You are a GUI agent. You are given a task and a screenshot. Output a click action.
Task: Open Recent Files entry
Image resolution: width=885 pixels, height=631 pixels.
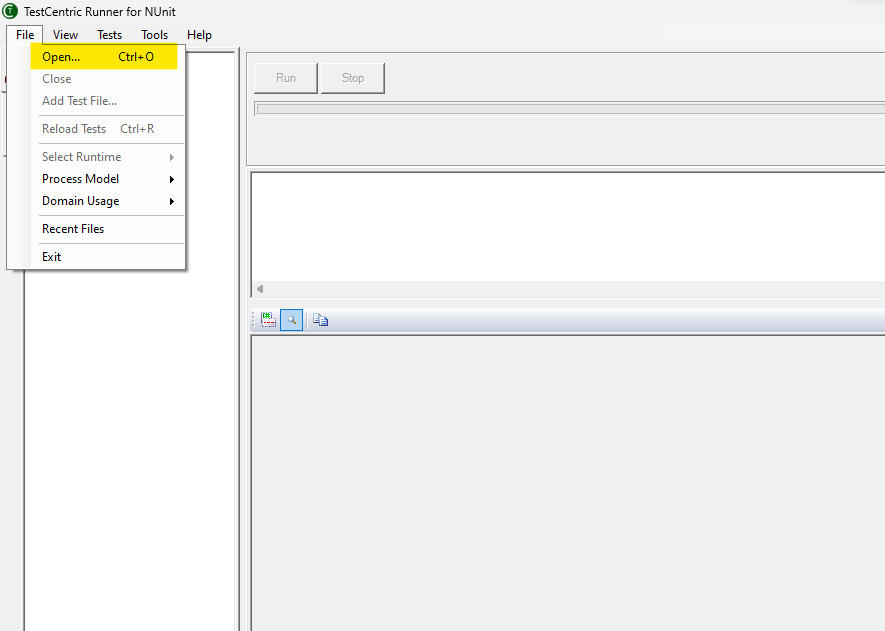pyautogui.click(x=108, y=229)
